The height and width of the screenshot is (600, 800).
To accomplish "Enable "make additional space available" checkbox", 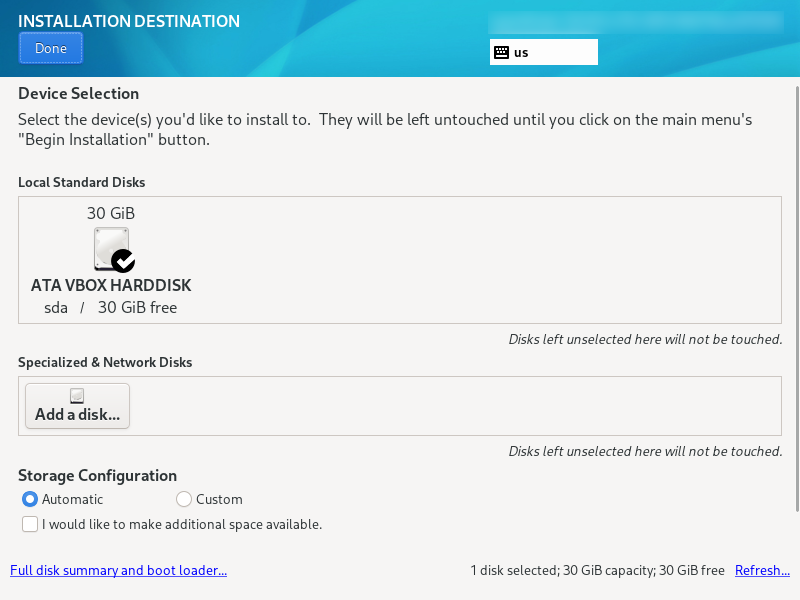I will [x=30, y=524].
